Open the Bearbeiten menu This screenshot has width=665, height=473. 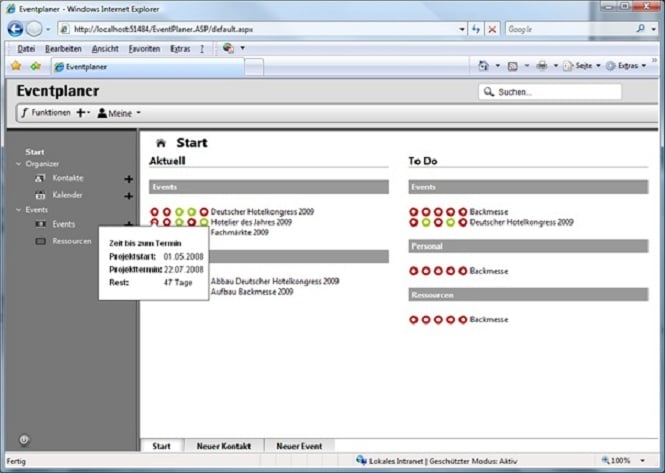[x=63, y=49]
